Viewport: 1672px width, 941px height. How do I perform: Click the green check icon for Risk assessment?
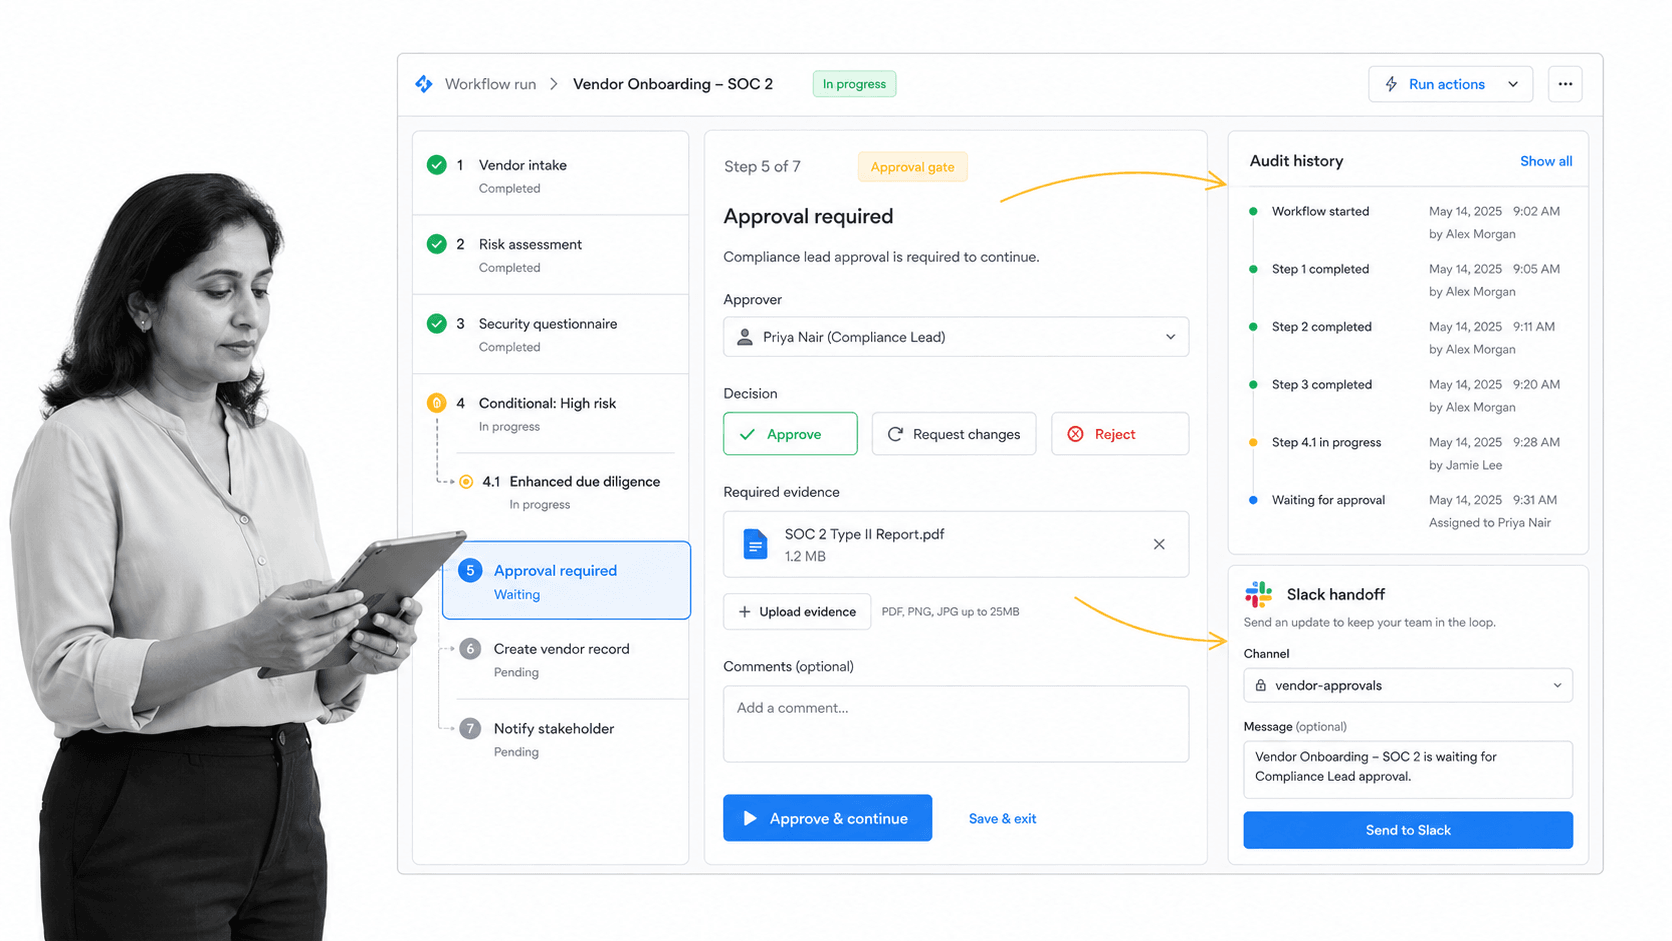[437, 244]
